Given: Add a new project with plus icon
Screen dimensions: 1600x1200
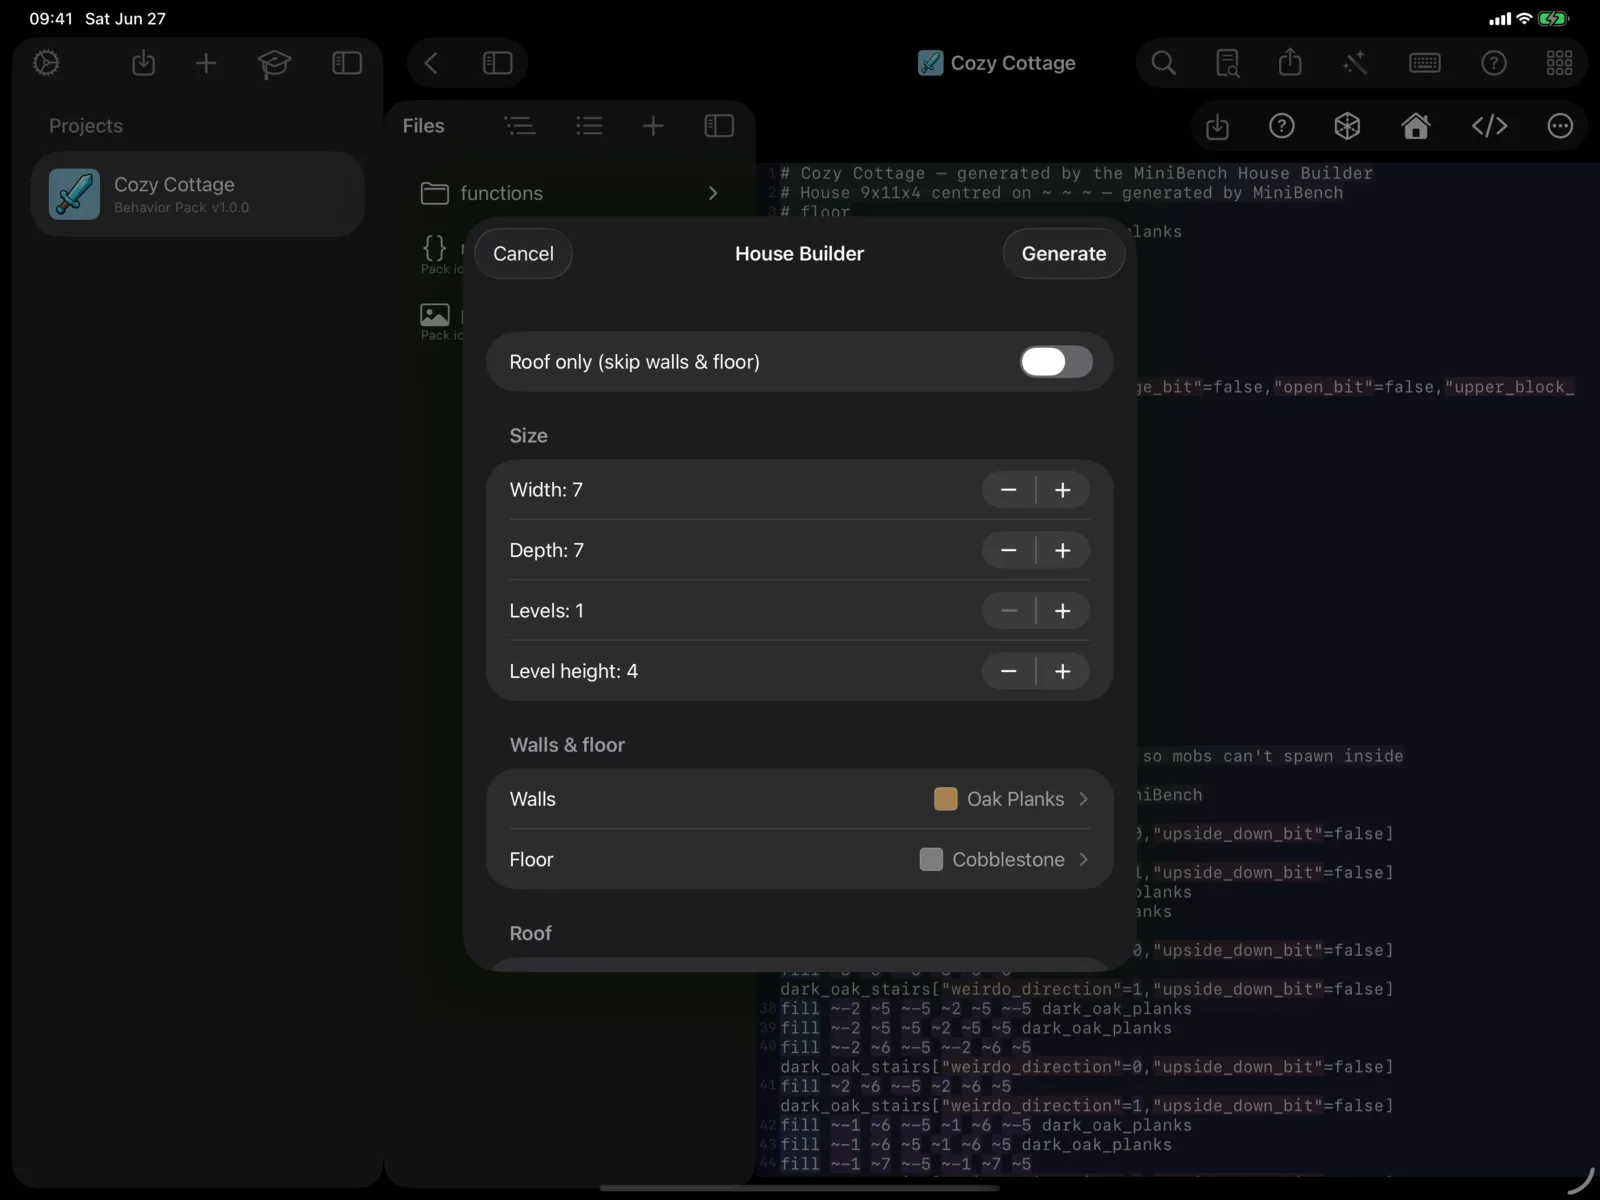Looking at the screenshot, I should [x=206, y=63].
